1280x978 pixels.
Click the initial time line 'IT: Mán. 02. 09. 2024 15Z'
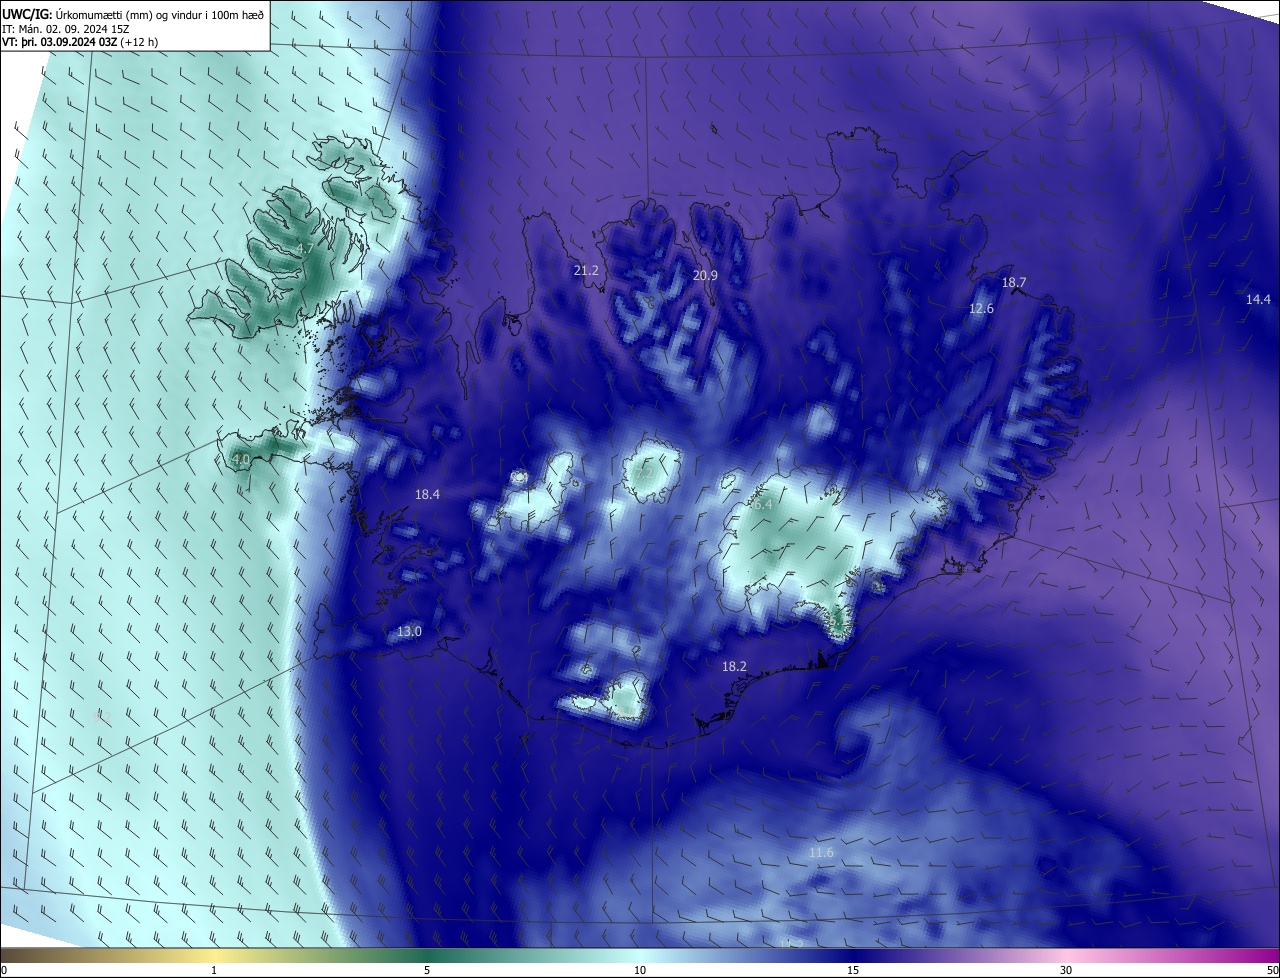(x=66, y=28)
